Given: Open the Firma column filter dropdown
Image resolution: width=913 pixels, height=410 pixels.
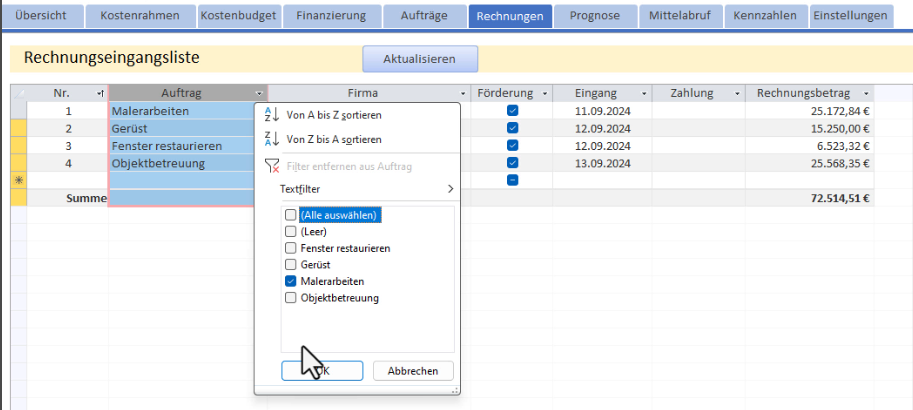Looking at the screenshot, I should coord(462,93).
